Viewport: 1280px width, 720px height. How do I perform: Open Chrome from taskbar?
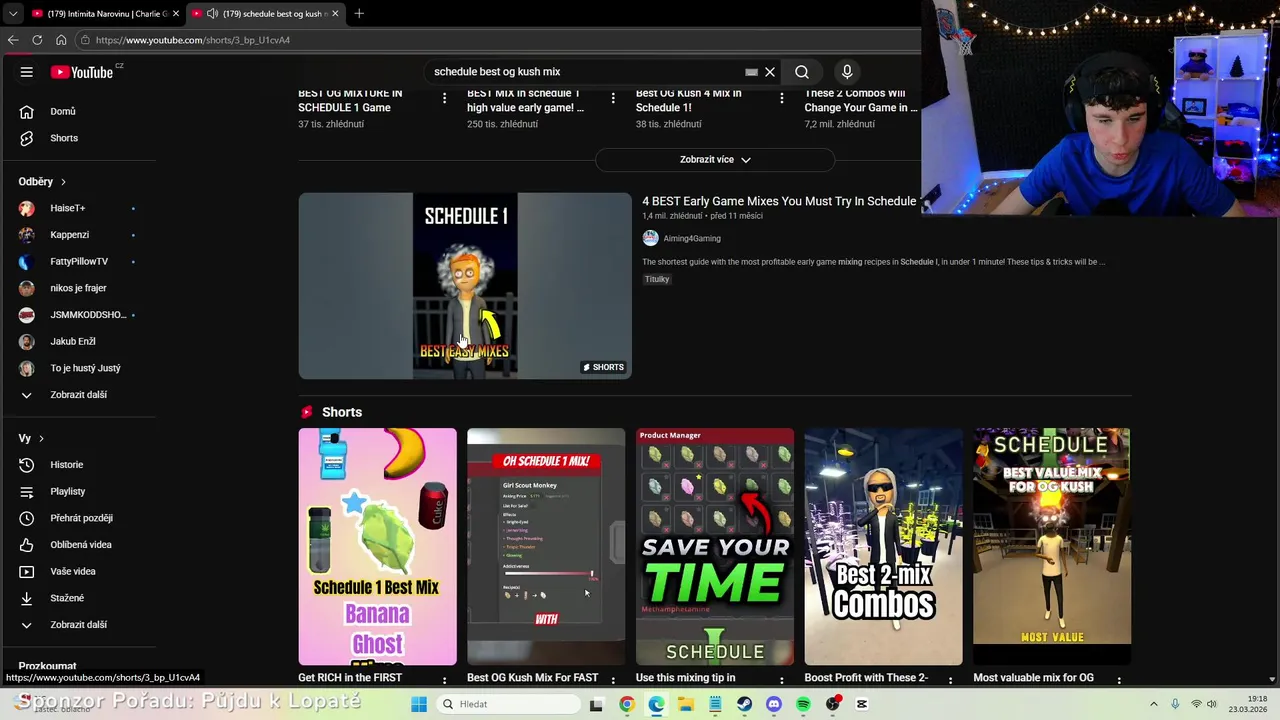626,704
